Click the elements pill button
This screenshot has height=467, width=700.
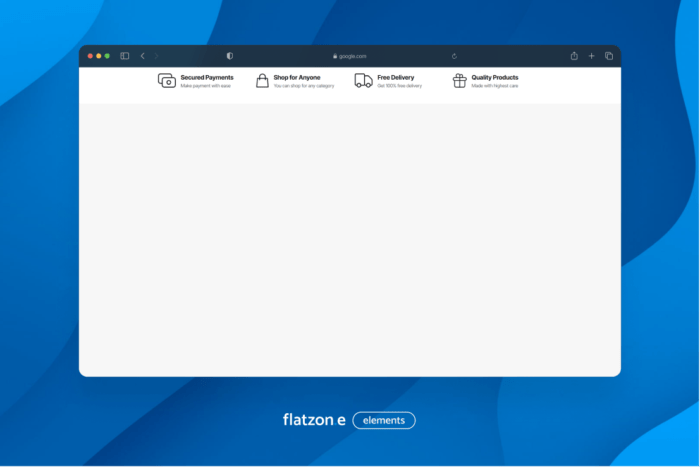coord(384,420)
